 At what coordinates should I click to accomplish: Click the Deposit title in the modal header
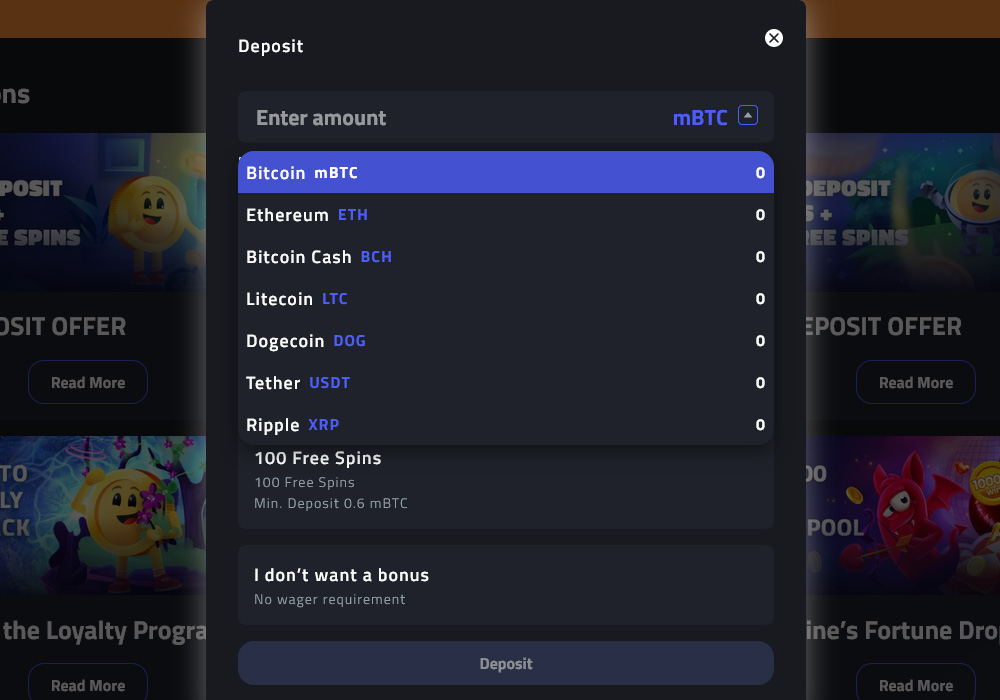tap(271, 46)
